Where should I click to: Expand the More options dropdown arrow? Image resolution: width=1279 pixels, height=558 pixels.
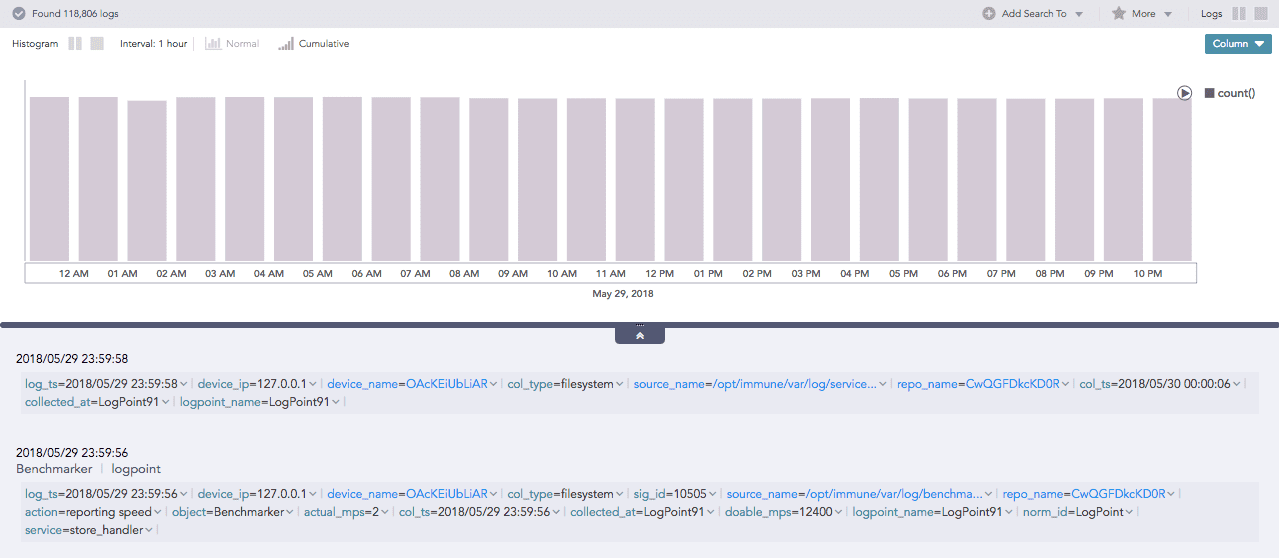[x=1168, y=15]
